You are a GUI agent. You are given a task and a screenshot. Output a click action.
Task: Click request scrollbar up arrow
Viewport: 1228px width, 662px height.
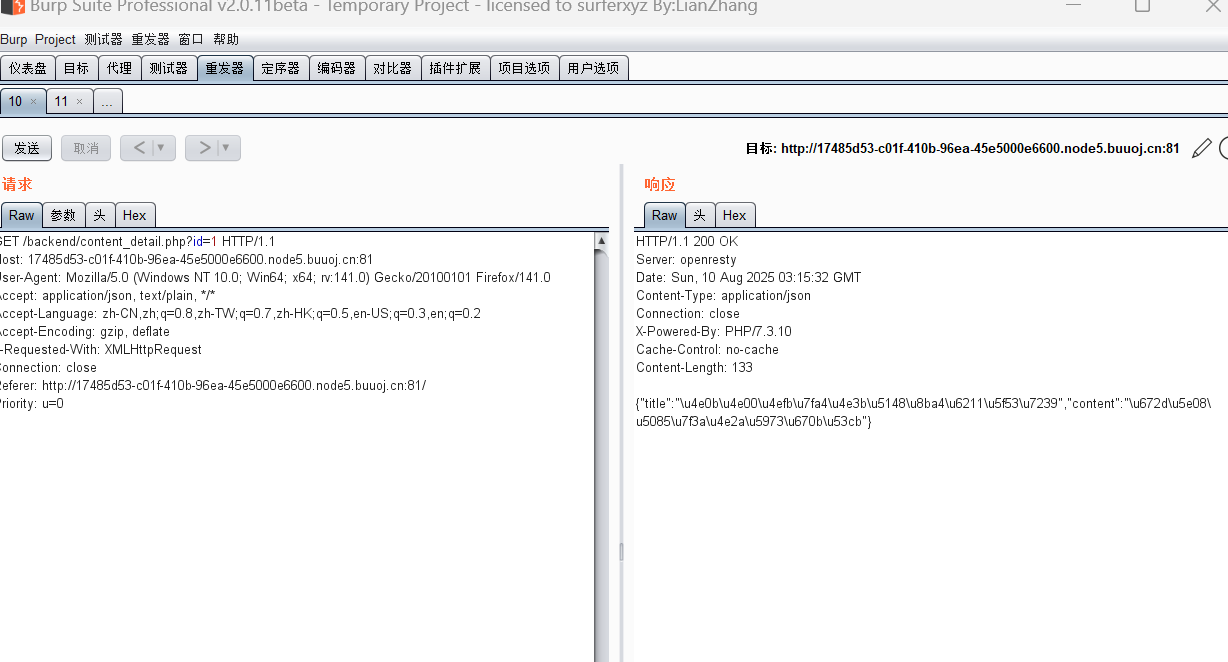(x=602, y=241)
